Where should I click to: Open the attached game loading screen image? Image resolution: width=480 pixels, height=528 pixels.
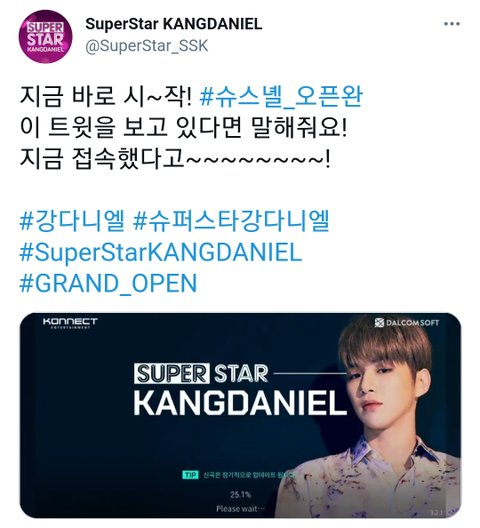pyautogui.click(x=240, y=416)
